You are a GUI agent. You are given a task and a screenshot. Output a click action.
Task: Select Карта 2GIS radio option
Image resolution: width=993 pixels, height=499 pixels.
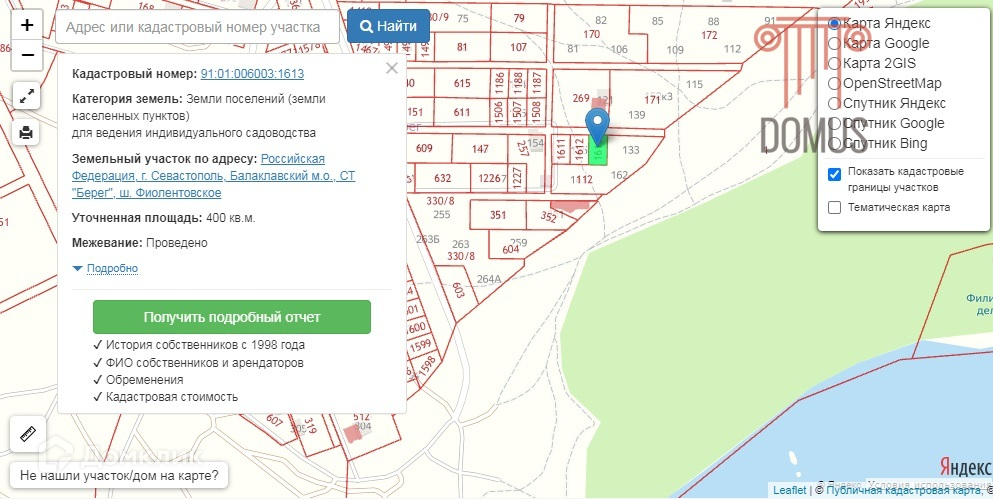pyautogui.click(x=835, y=63)
